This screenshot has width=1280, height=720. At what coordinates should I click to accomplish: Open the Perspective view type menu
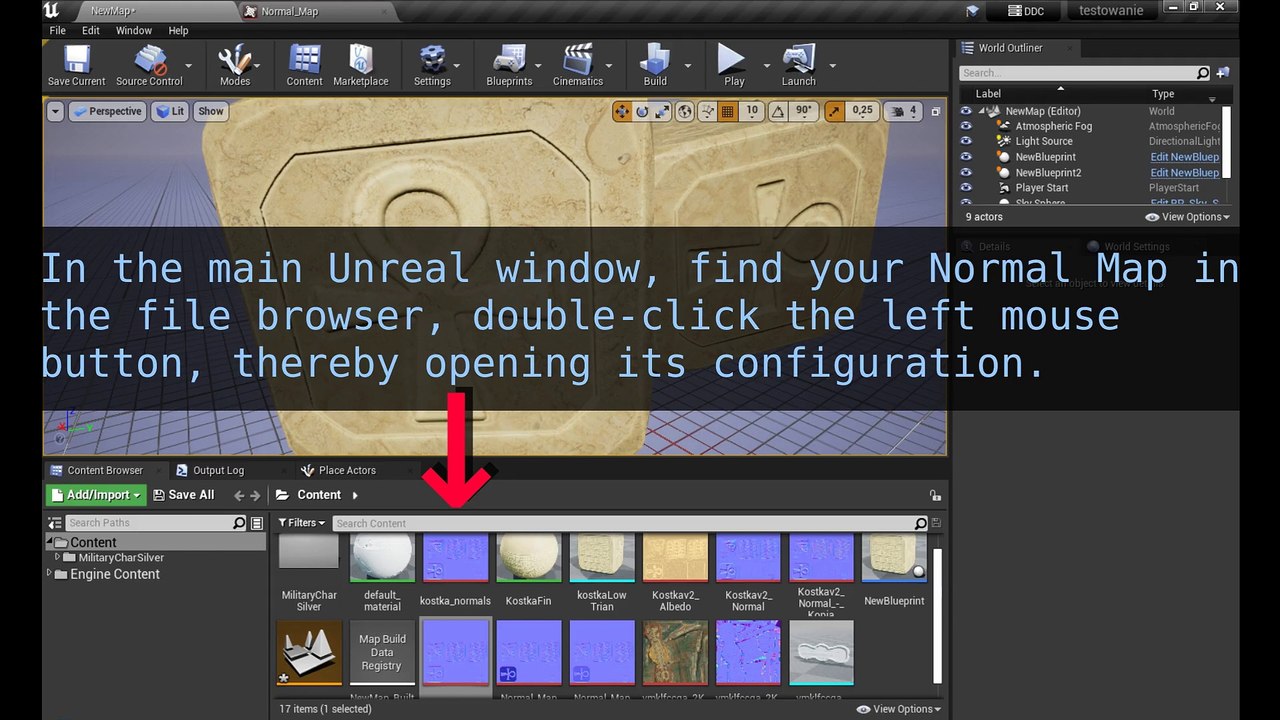coord(107,111)
